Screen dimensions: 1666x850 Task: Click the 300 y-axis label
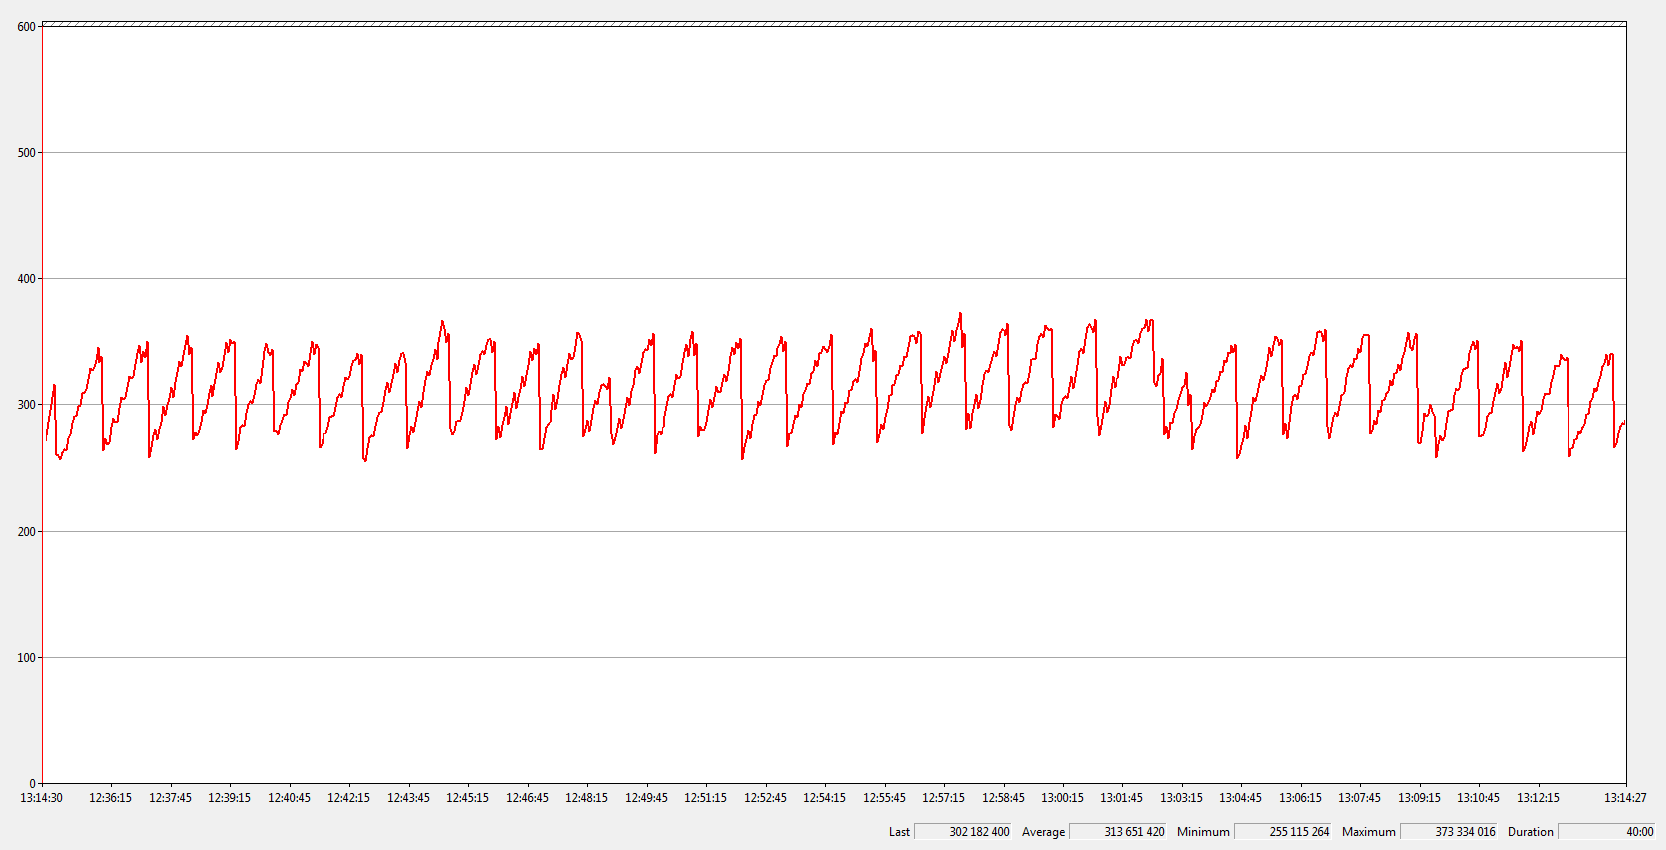(27, 405)
